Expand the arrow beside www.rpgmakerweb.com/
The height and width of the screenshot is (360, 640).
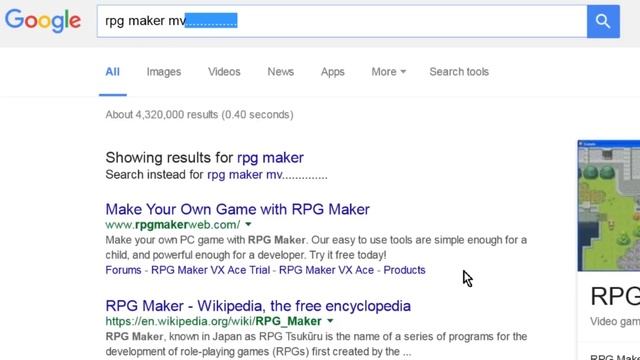click(248, 224)
